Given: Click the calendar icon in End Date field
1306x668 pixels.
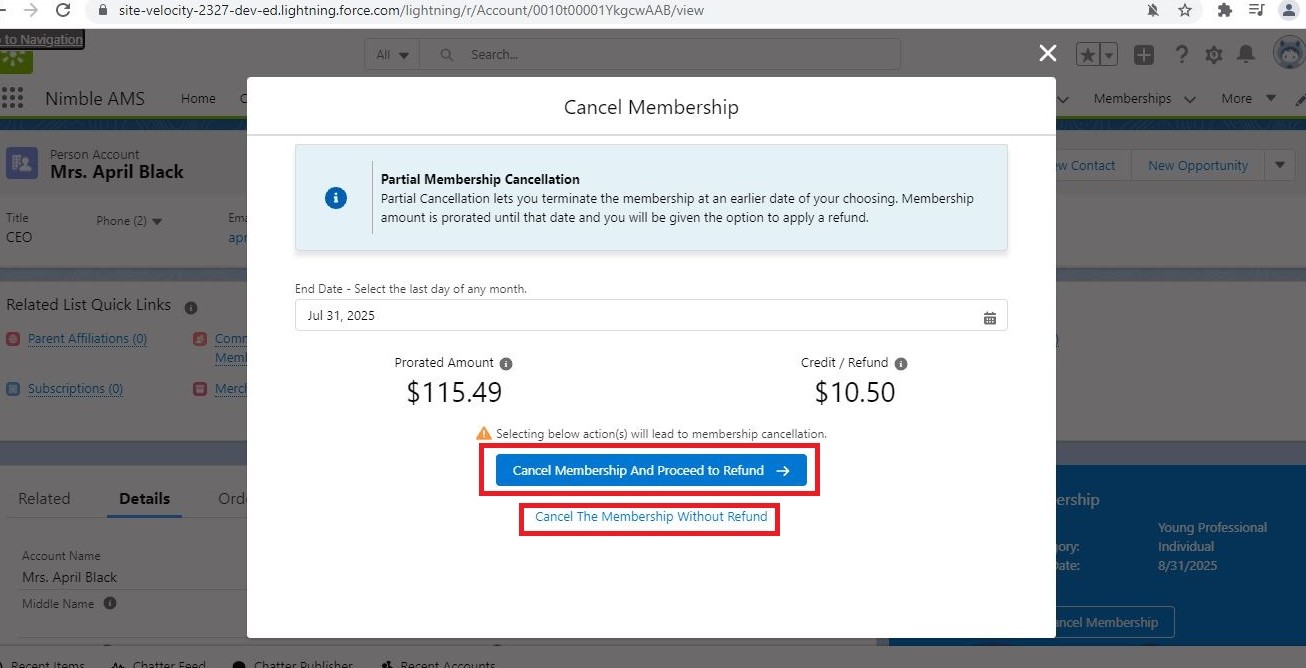Looking at the screenshot, I should point(989,317).
